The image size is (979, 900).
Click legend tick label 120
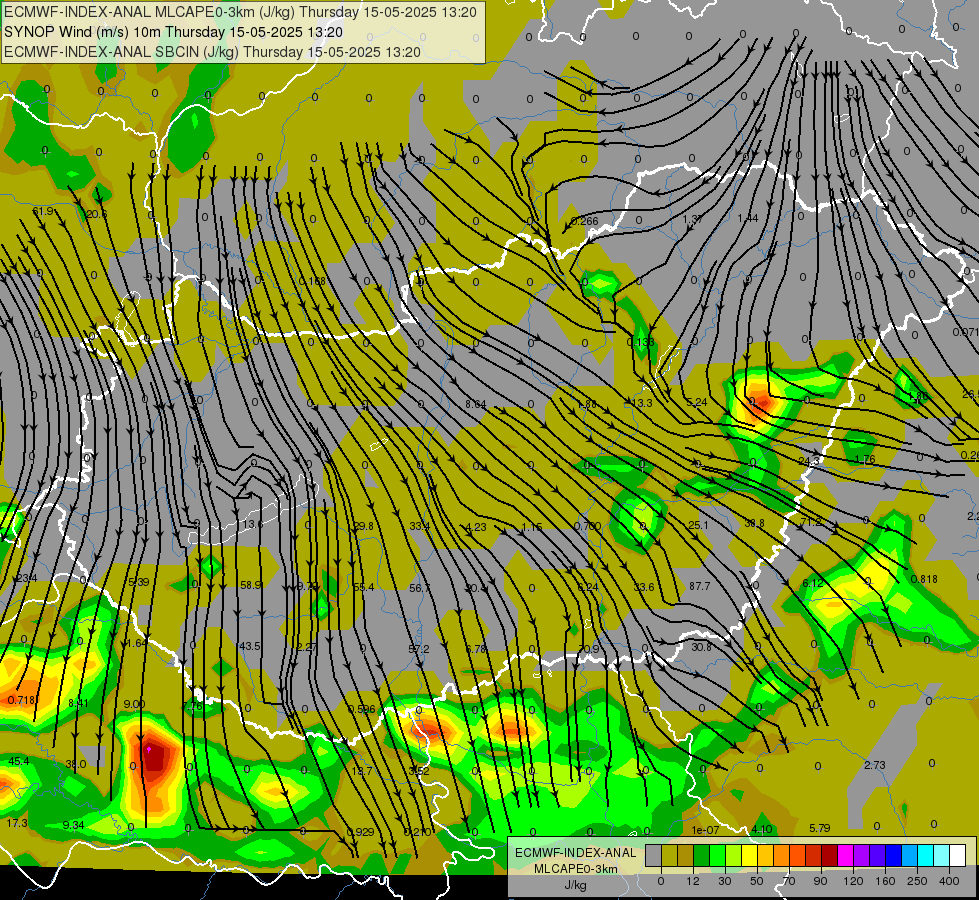click(853, 881)
